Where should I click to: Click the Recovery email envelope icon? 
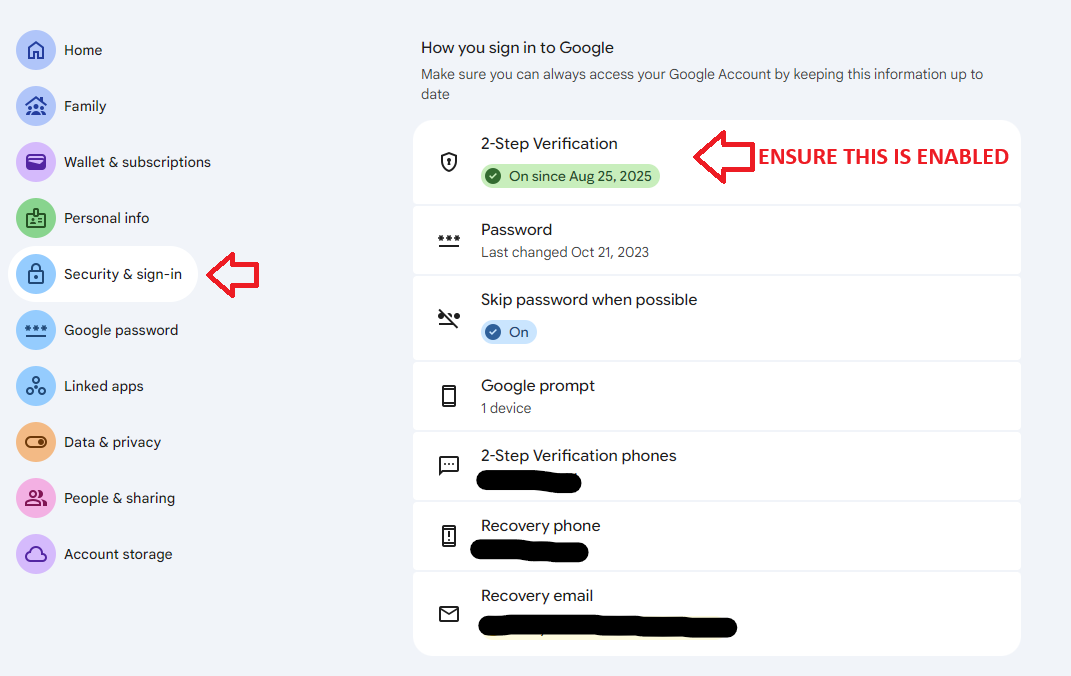[x=449, y=614]
